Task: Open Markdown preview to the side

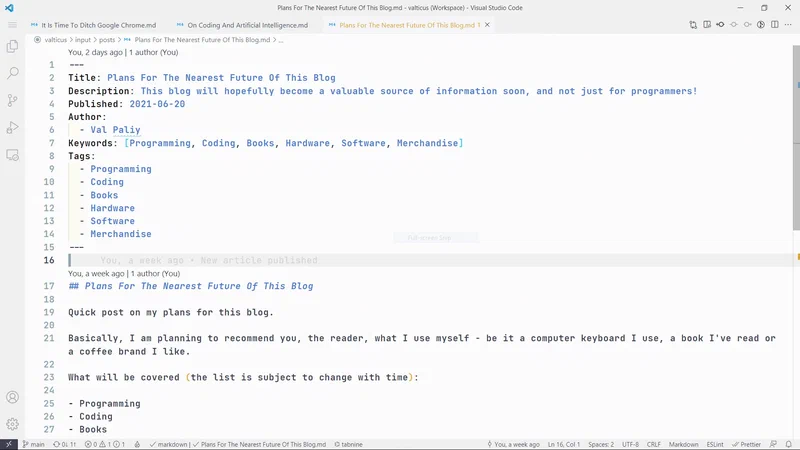Action: (x=706, y=24)
